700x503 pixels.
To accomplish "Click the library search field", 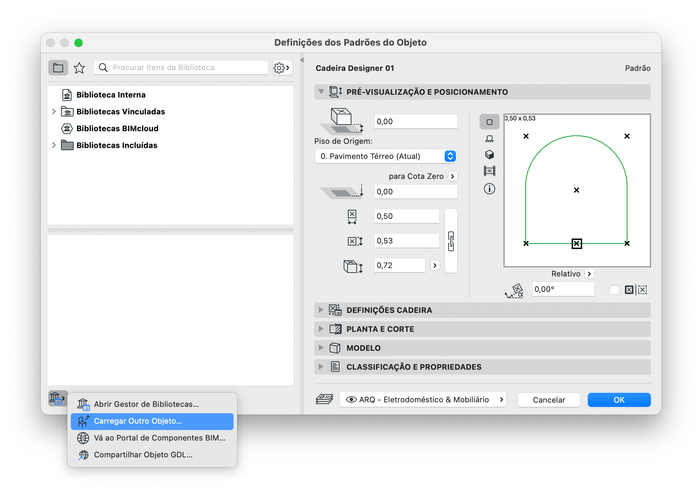I will (x=181, y=68).
